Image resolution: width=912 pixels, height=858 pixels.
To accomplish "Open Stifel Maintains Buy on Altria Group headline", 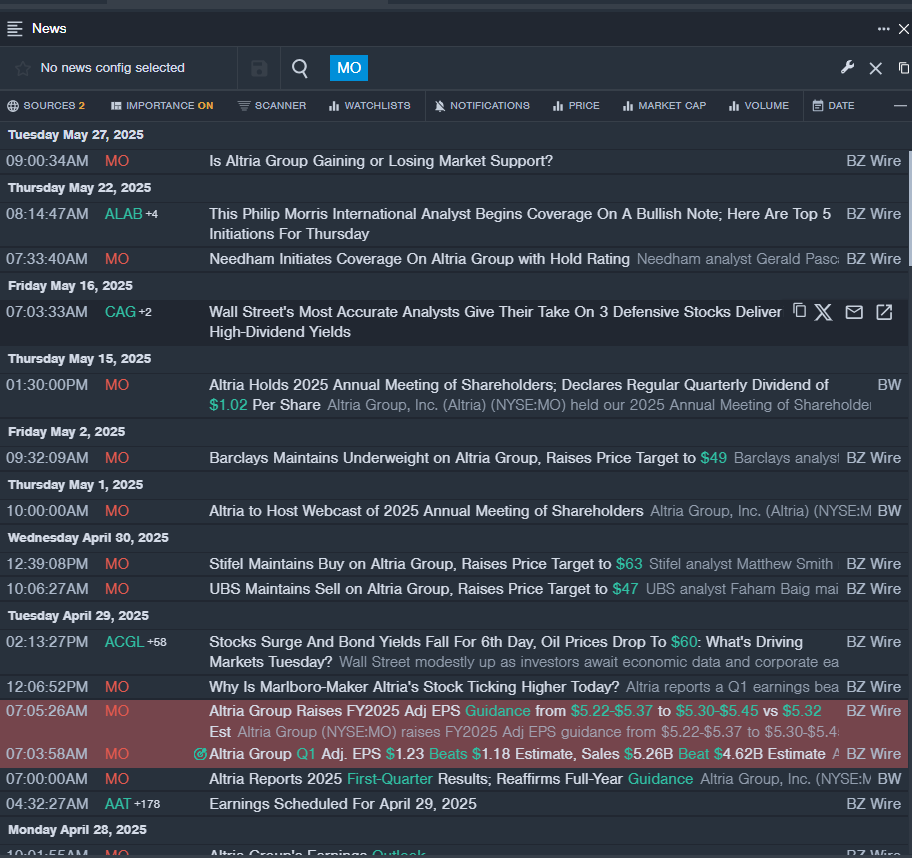I will coord(426,564).
